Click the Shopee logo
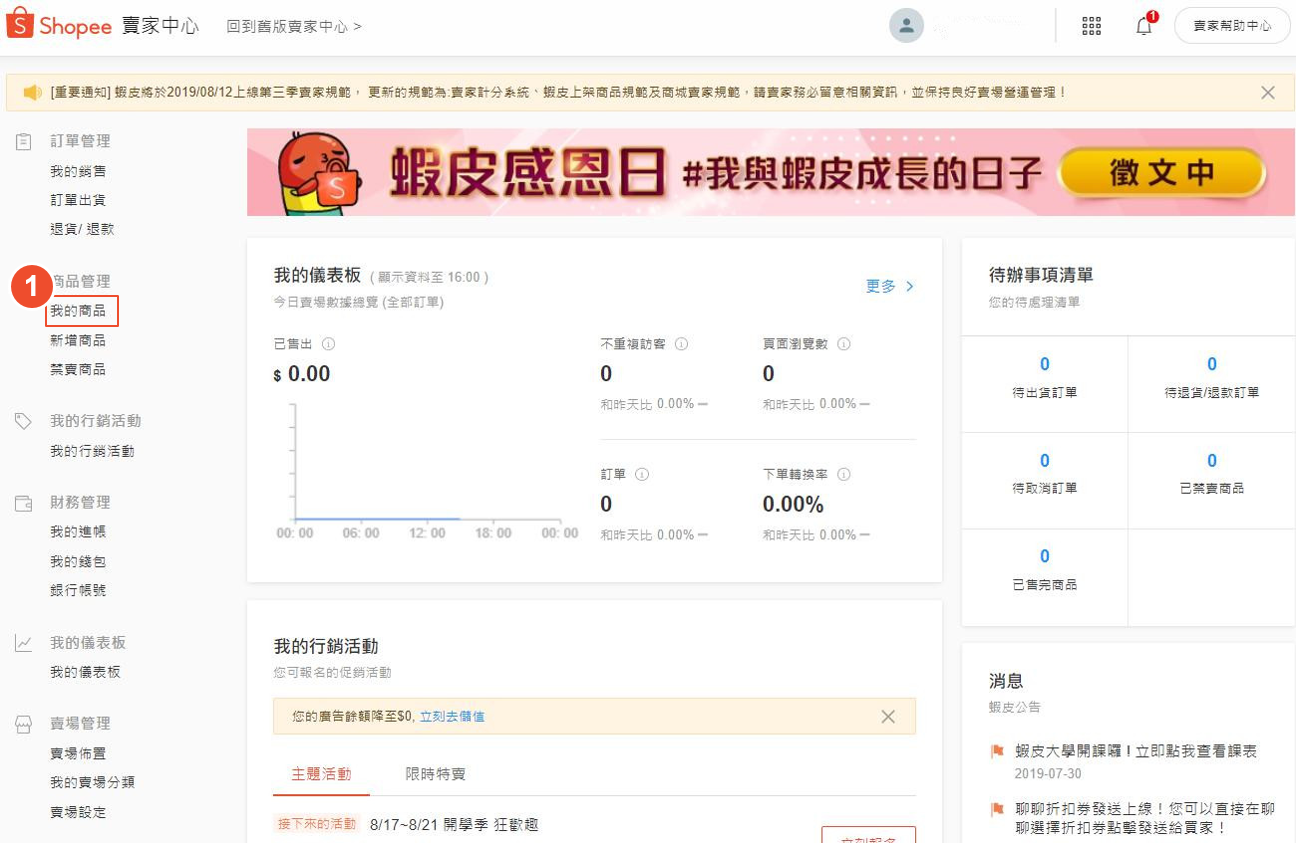 (59, 25)
